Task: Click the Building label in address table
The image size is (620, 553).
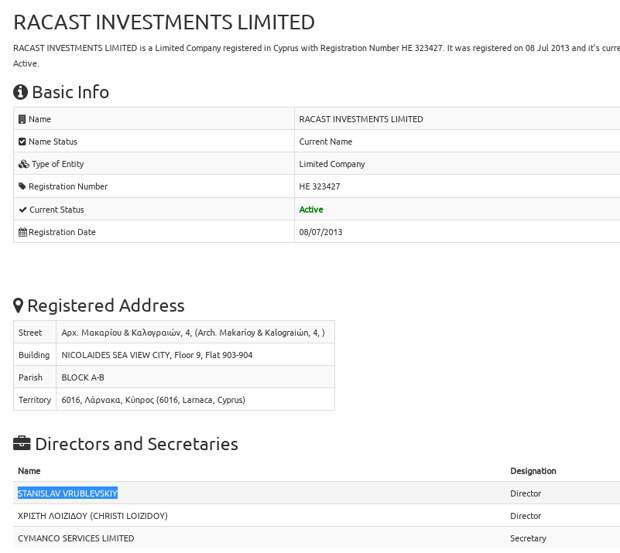Action: tap(34, 355)
